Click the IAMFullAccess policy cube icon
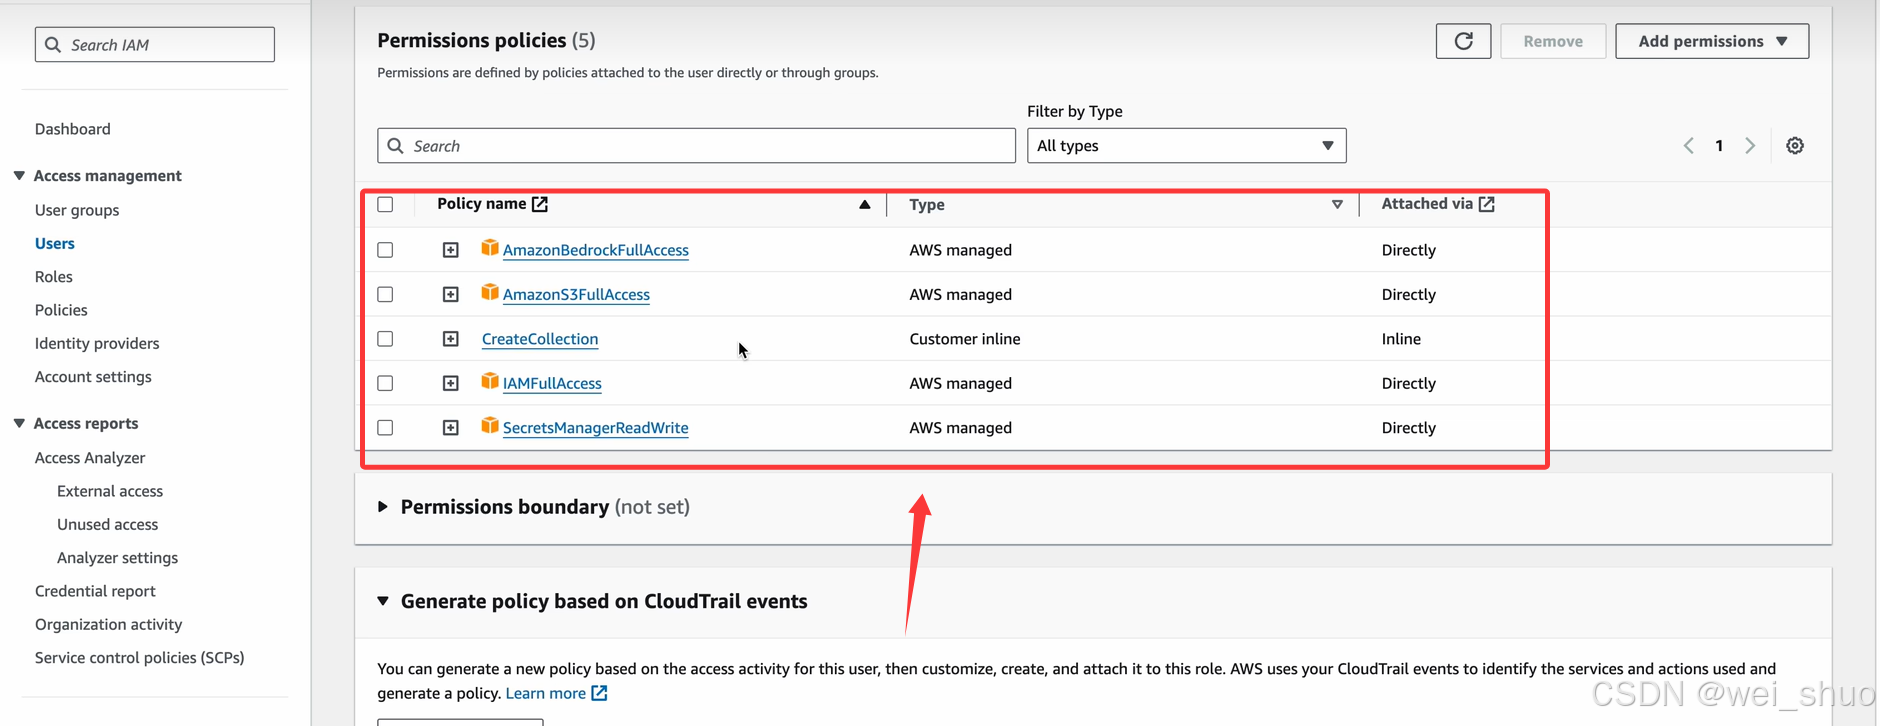 tap(490, 381)
